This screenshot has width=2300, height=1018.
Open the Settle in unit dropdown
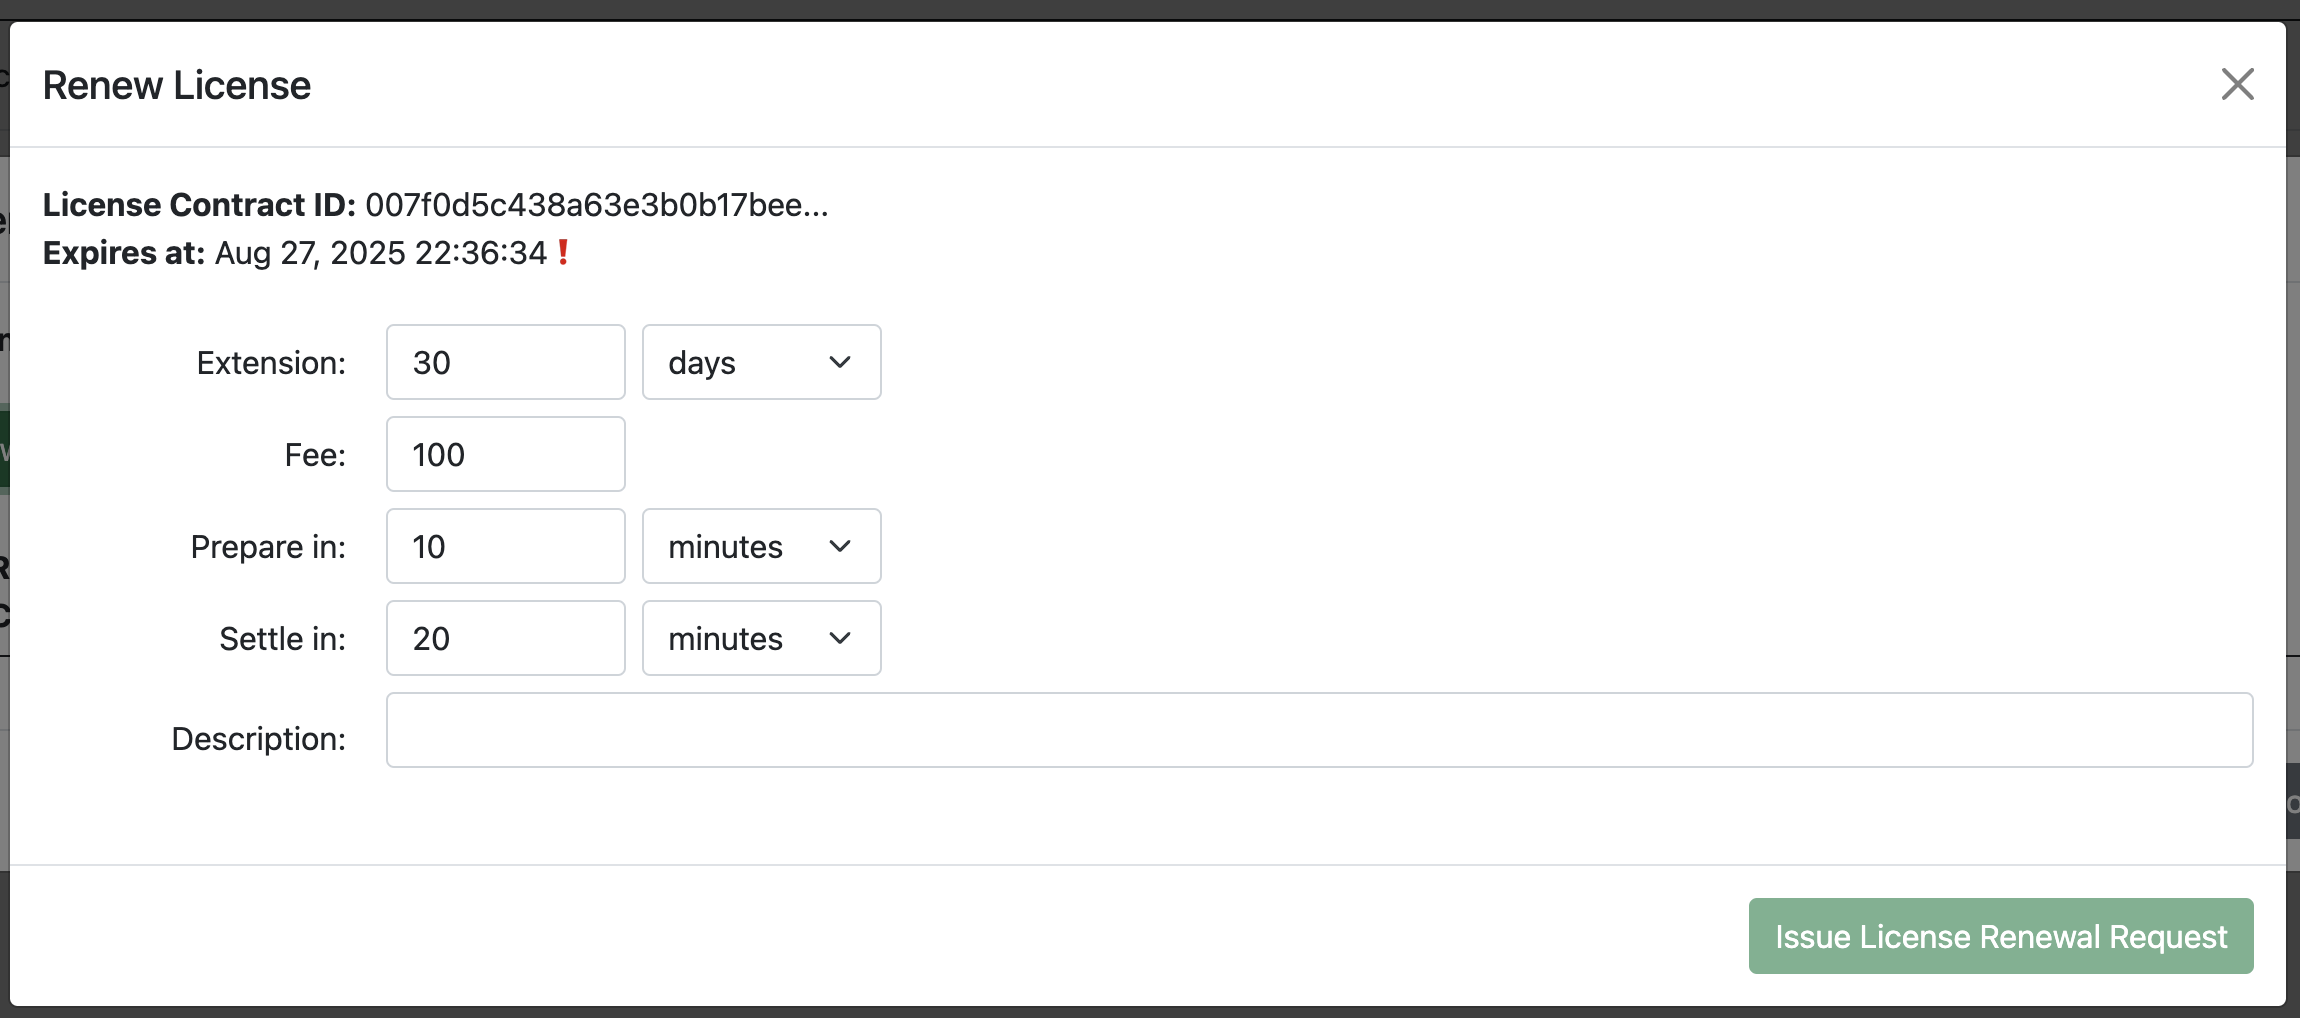click(x=760, y=638)
